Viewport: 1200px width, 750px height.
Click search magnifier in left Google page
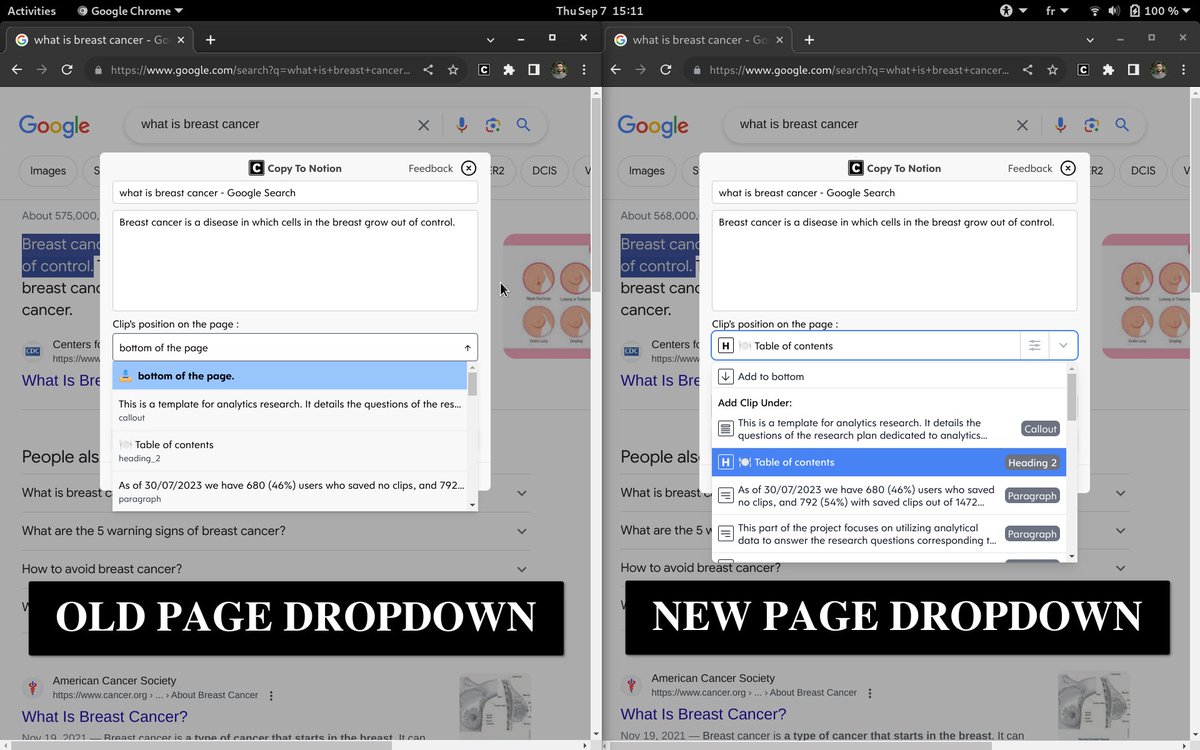click(x=523, y=125)
